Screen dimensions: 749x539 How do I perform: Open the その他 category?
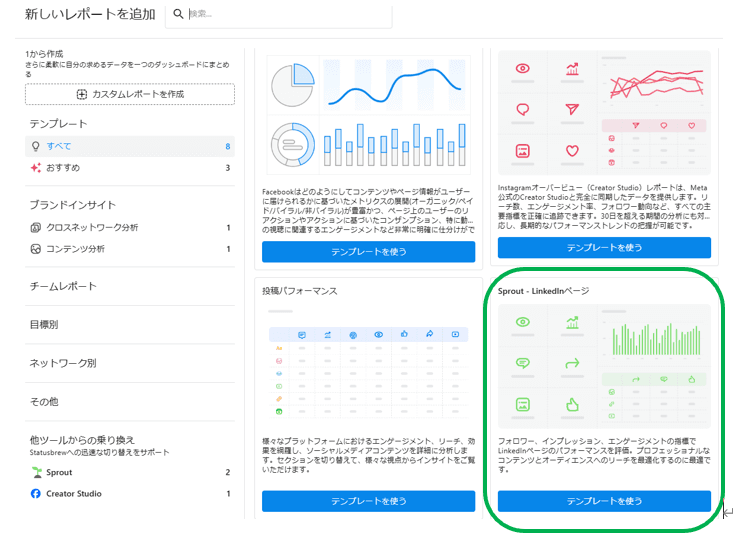coord(44,401)
